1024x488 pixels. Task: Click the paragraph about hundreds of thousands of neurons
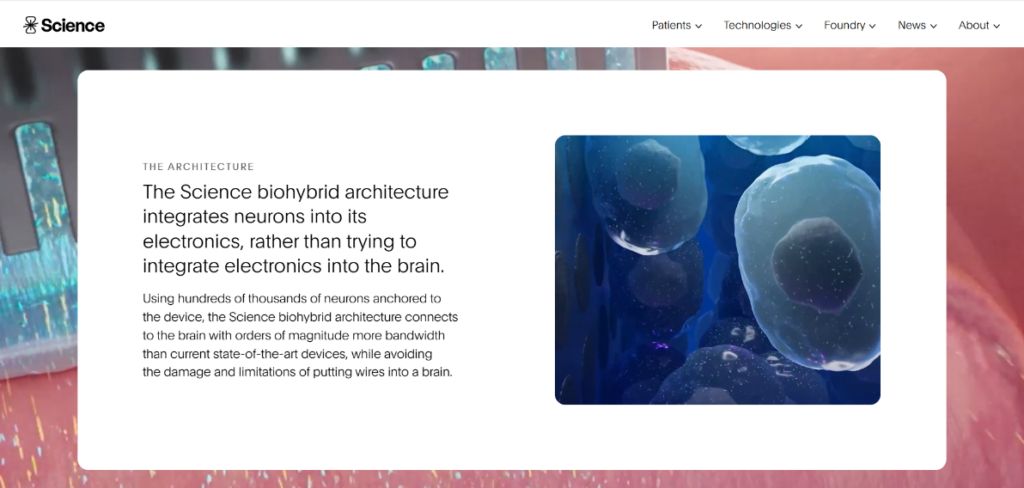click(300, 335)
